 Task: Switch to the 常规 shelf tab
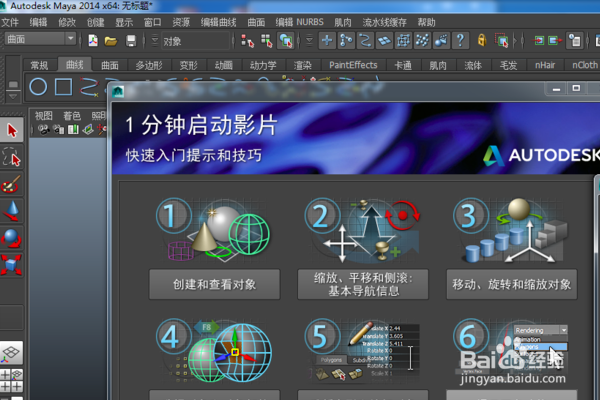tap(40, 65)
